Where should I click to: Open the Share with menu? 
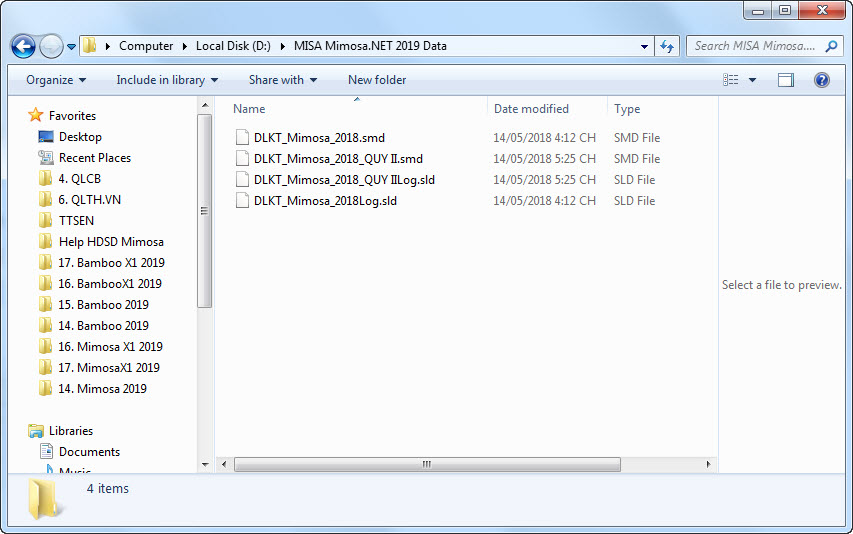[x=283, y=80]
